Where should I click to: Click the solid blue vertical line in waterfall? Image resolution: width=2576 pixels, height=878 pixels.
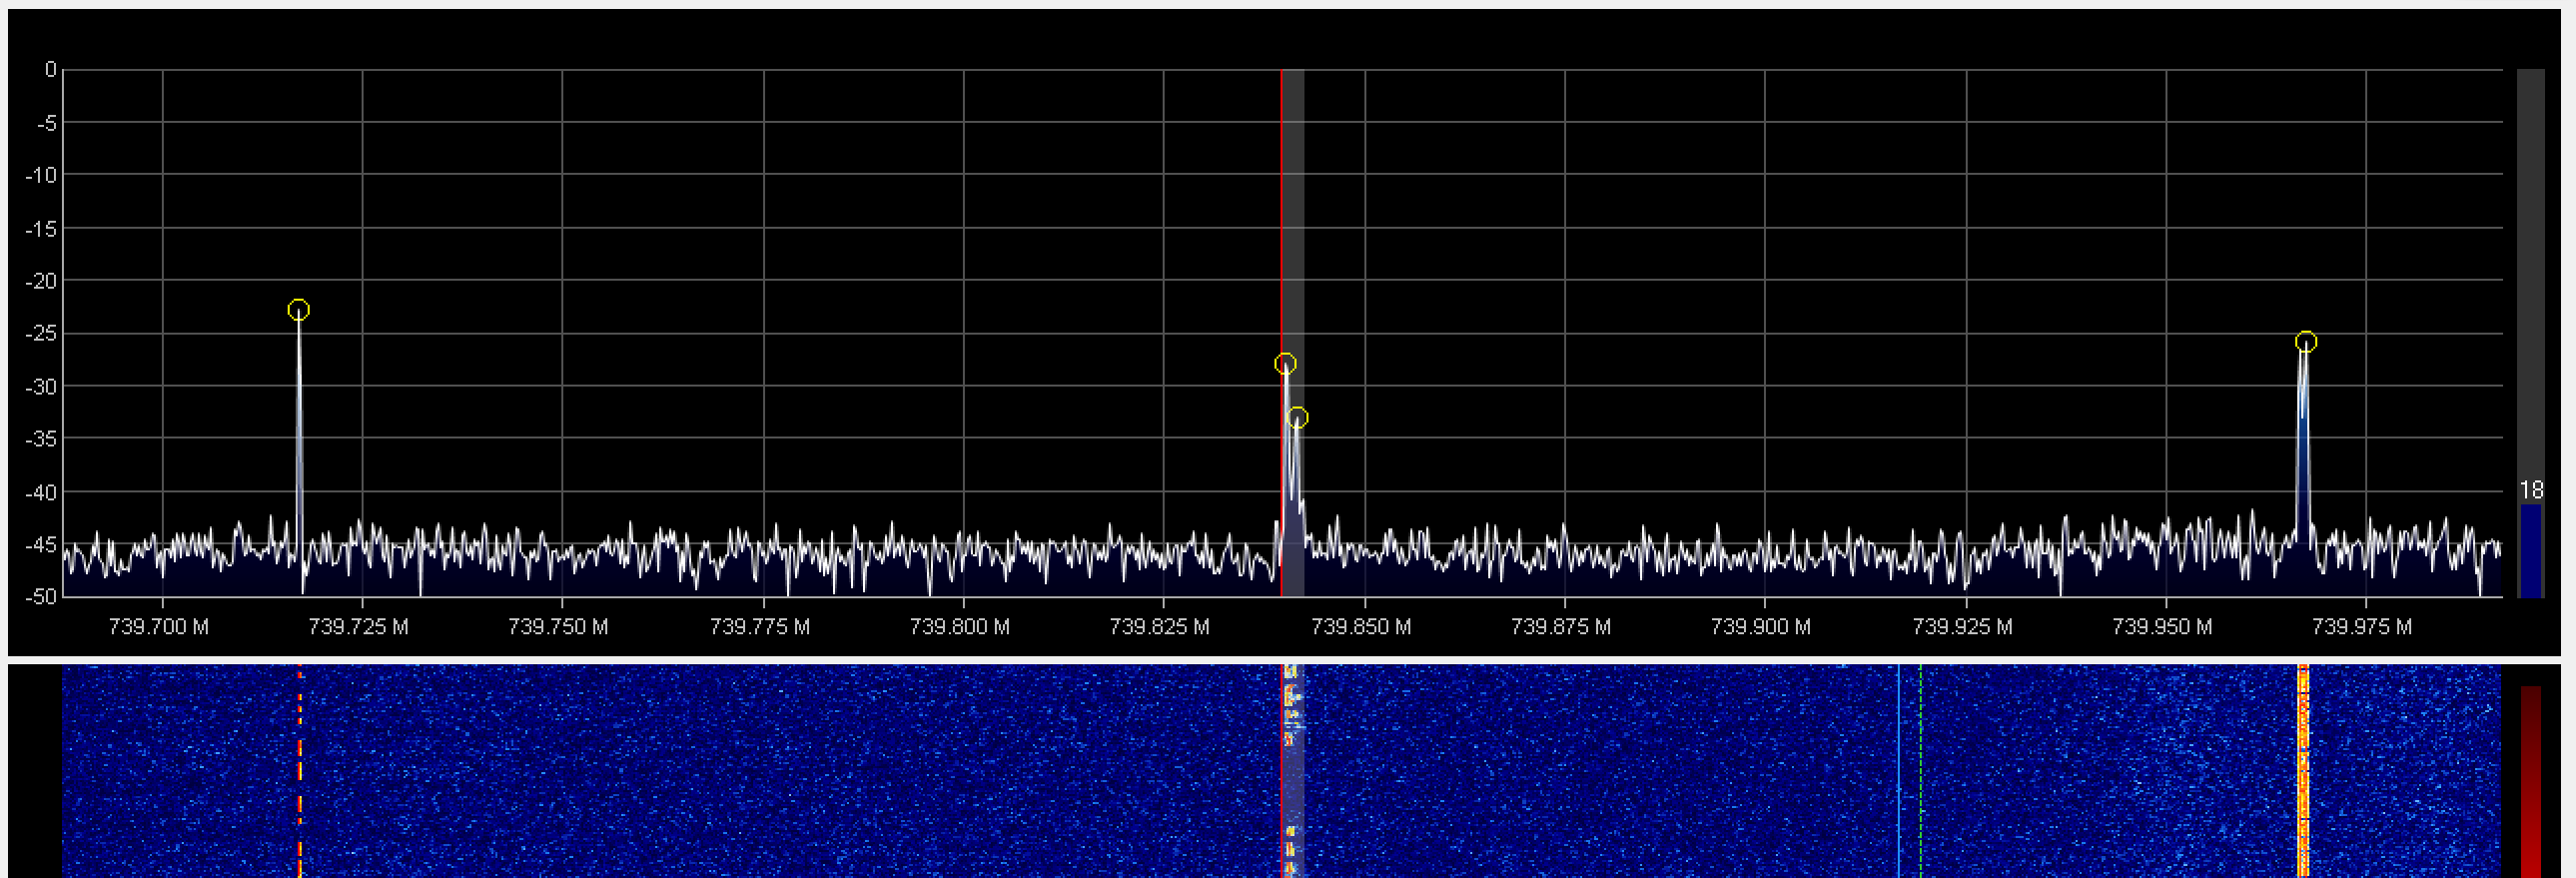[x=1898, y=771]
